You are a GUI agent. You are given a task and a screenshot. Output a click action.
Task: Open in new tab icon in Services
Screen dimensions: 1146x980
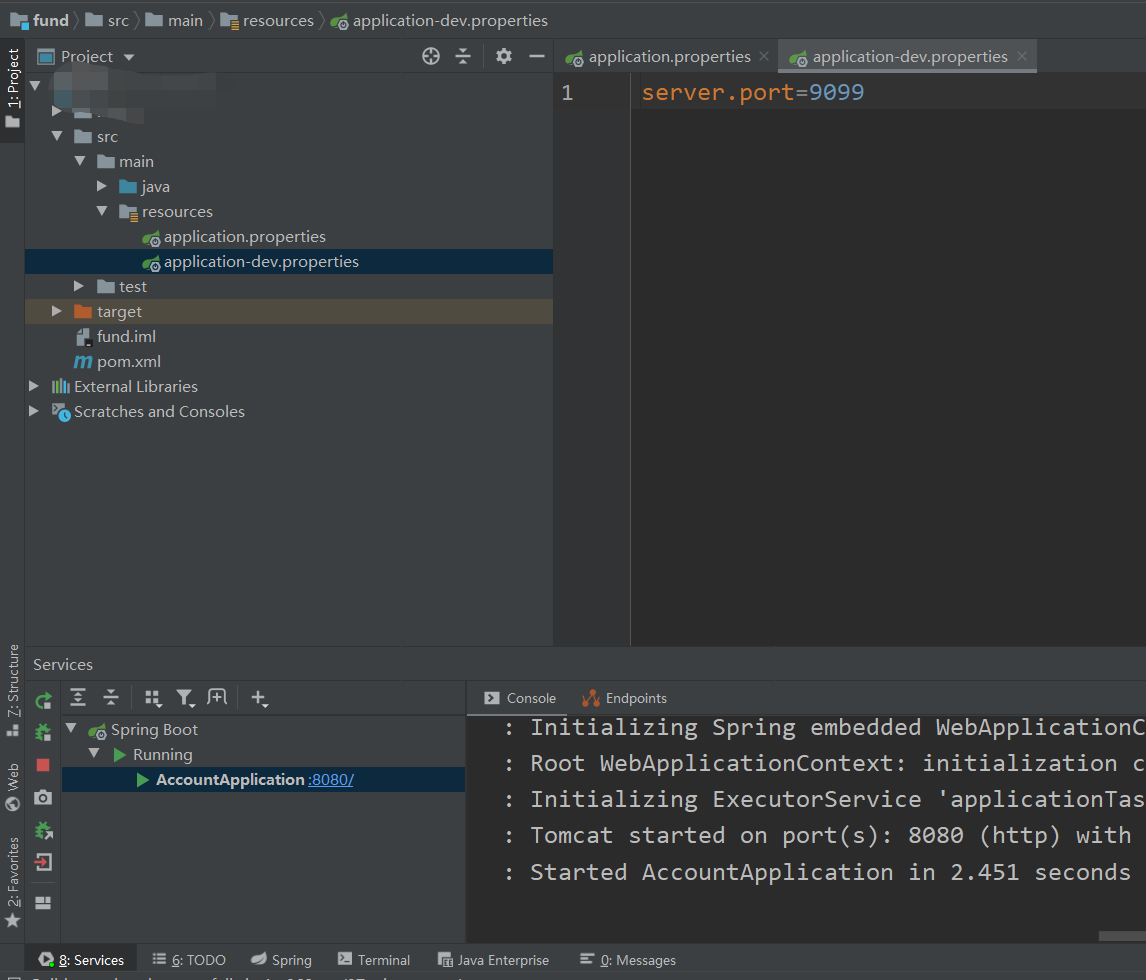(217, 697)
